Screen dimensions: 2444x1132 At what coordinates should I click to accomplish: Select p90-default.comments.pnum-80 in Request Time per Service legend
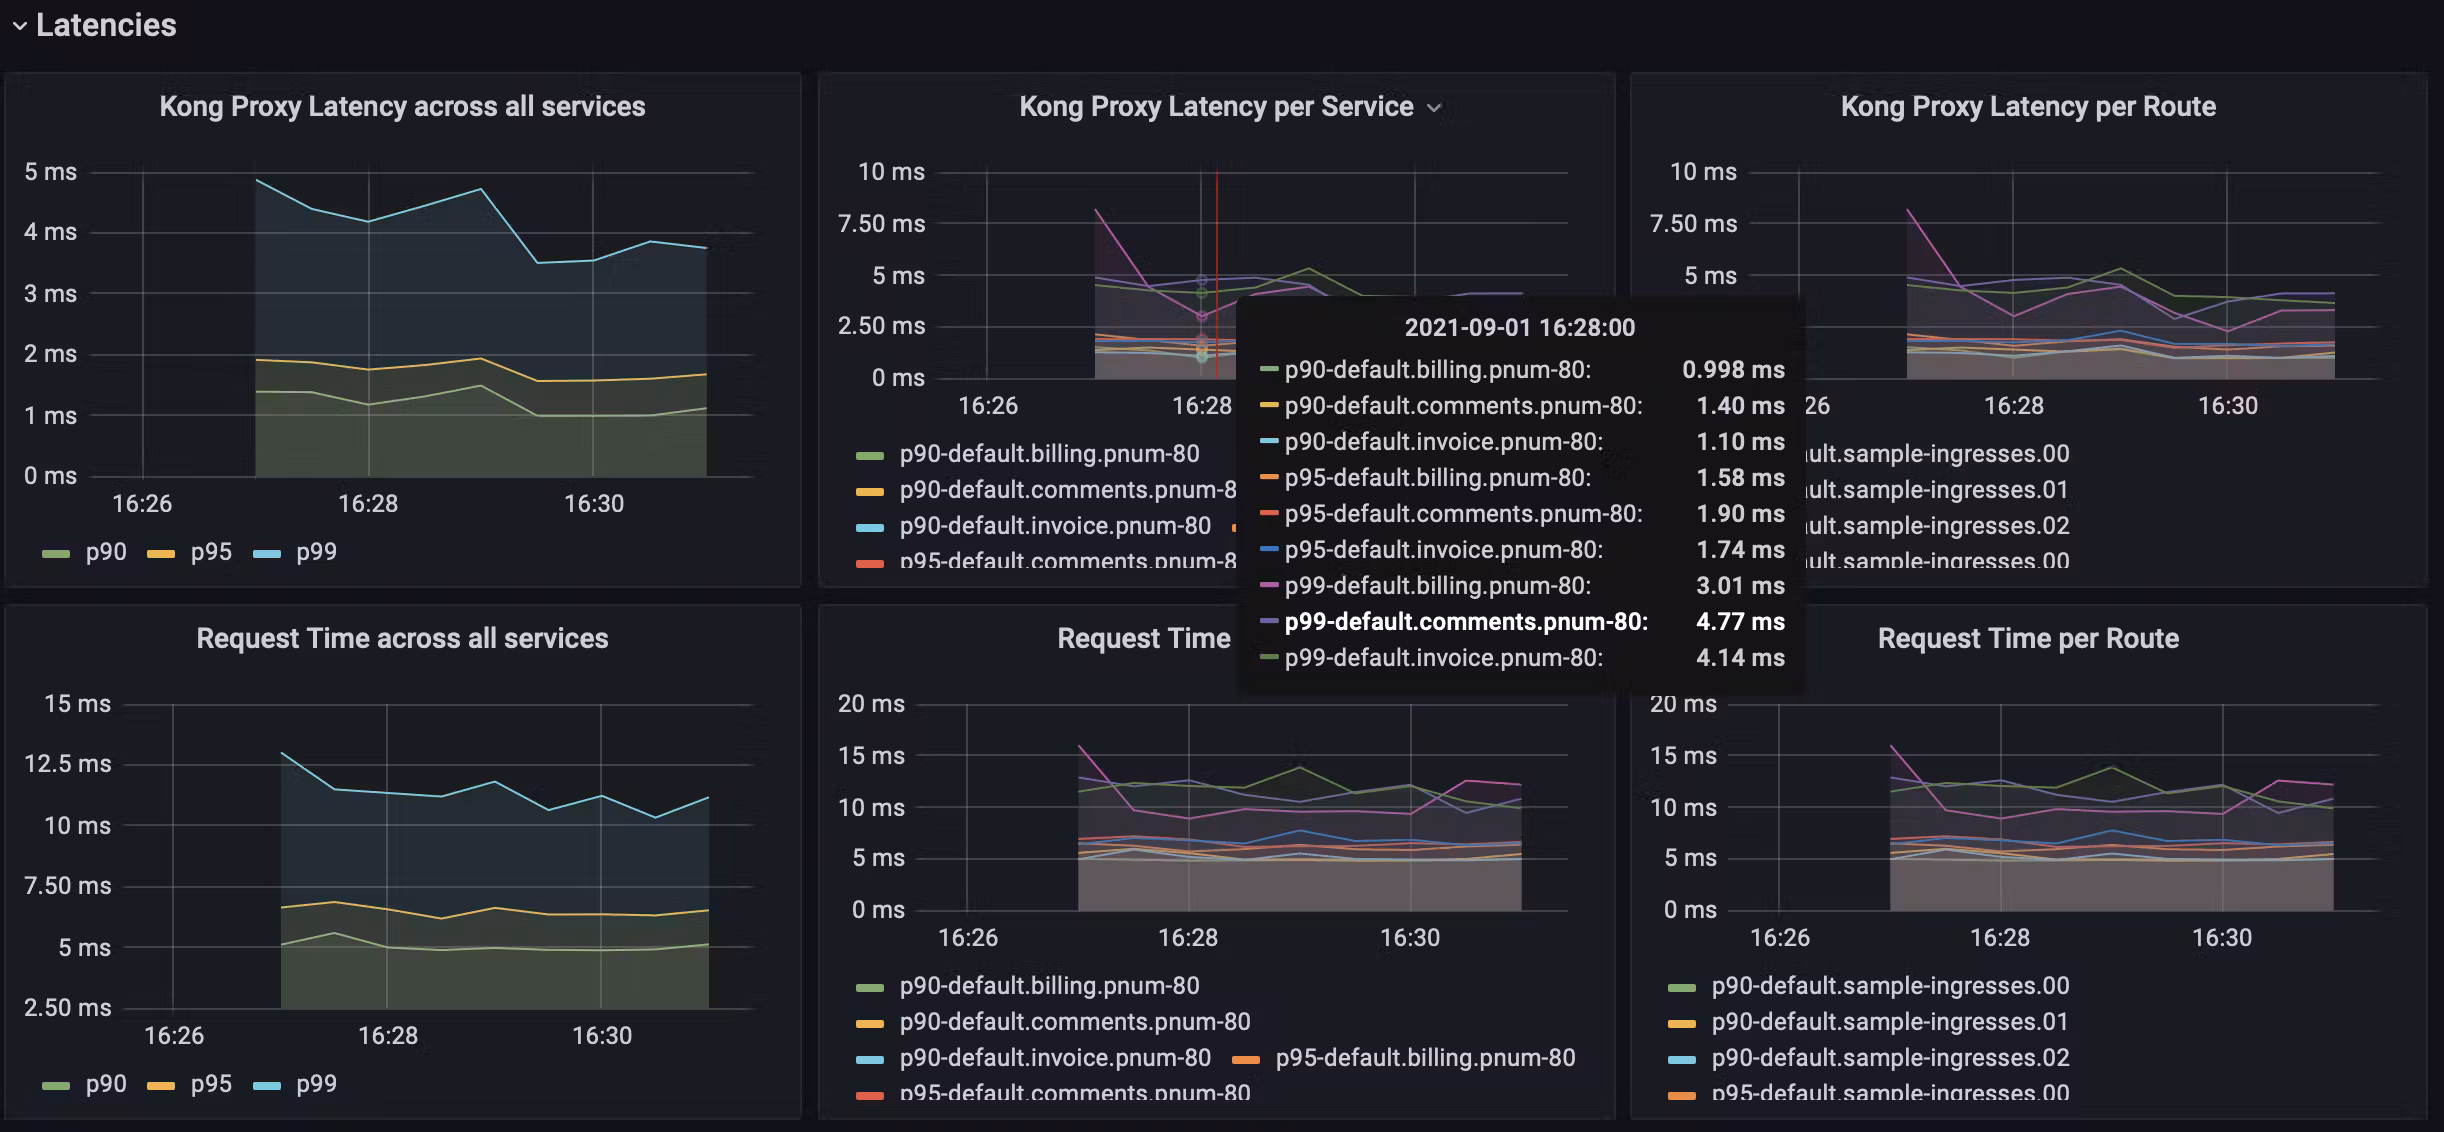coord(1074,1022)
